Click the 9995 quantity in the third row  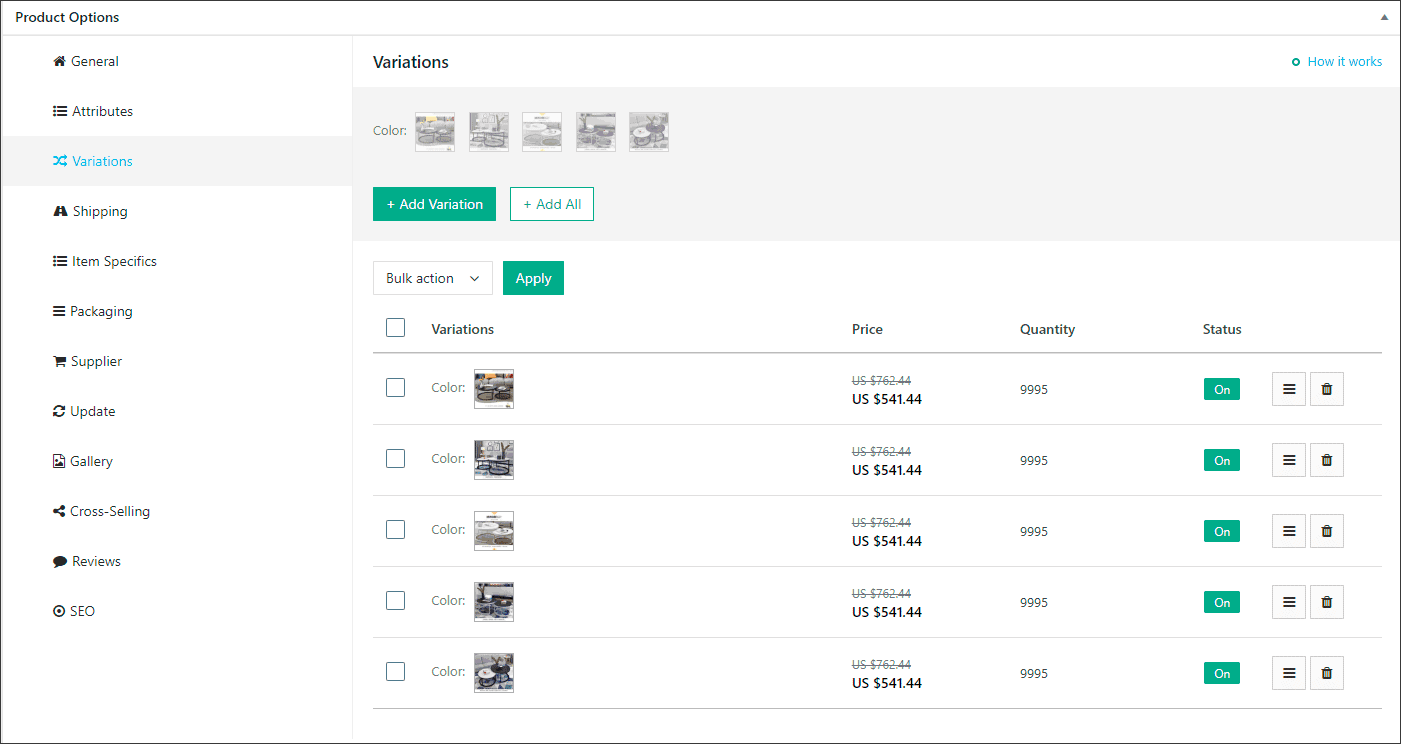tap(1034, 532)
